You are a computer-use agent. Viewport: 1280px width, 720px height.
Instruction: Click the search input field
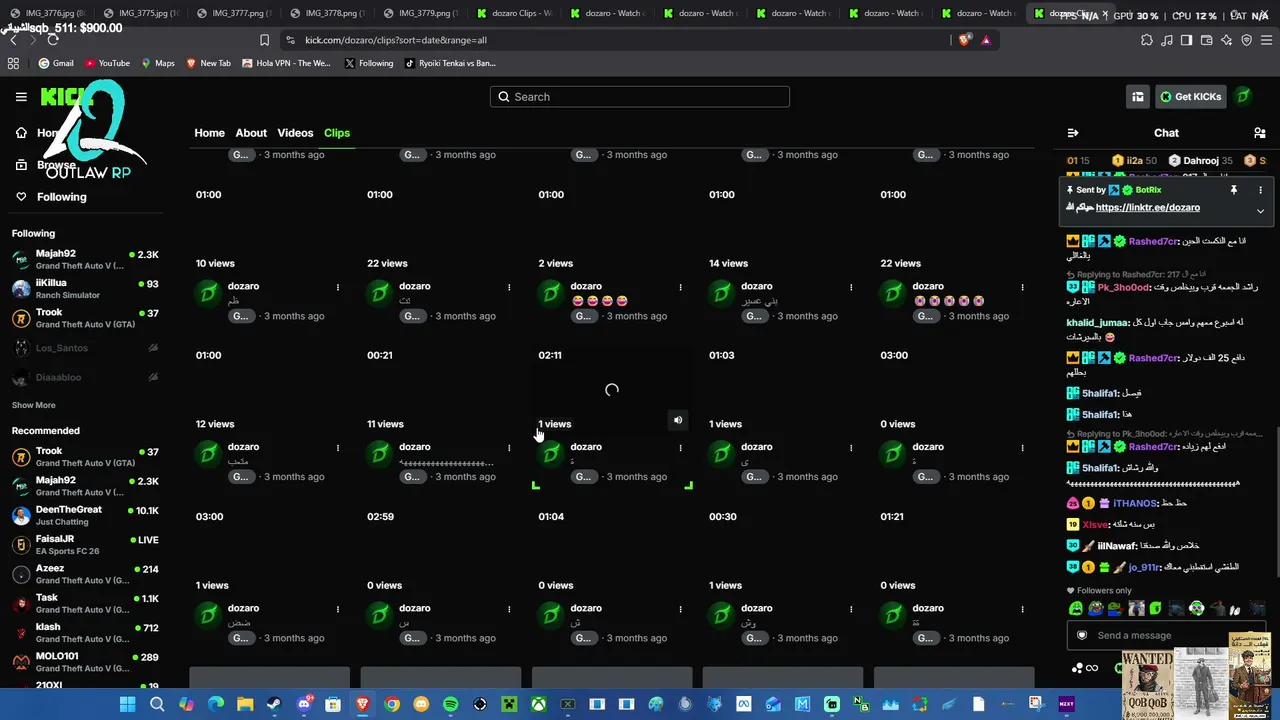pyautogui.click(x=640, y=97)
